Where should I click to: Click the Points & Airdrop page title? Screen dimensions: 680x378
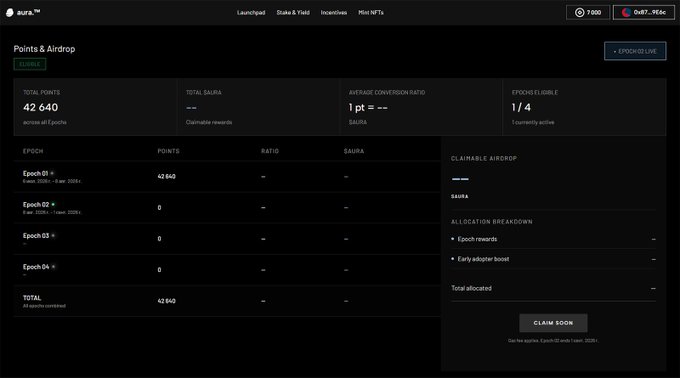(x=44, y=49)
